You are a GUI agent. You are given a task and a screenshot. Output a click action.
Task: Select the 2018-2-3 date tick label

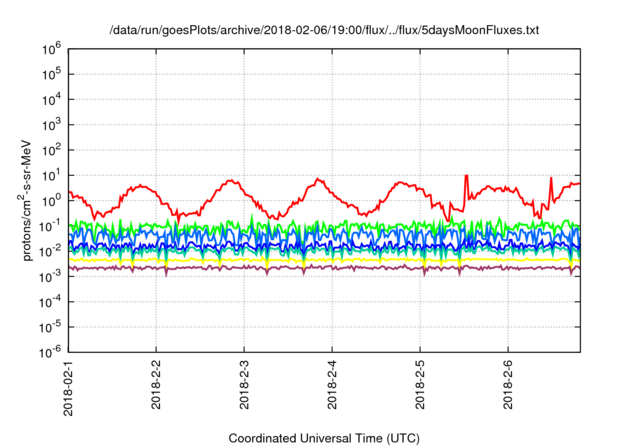244,385
